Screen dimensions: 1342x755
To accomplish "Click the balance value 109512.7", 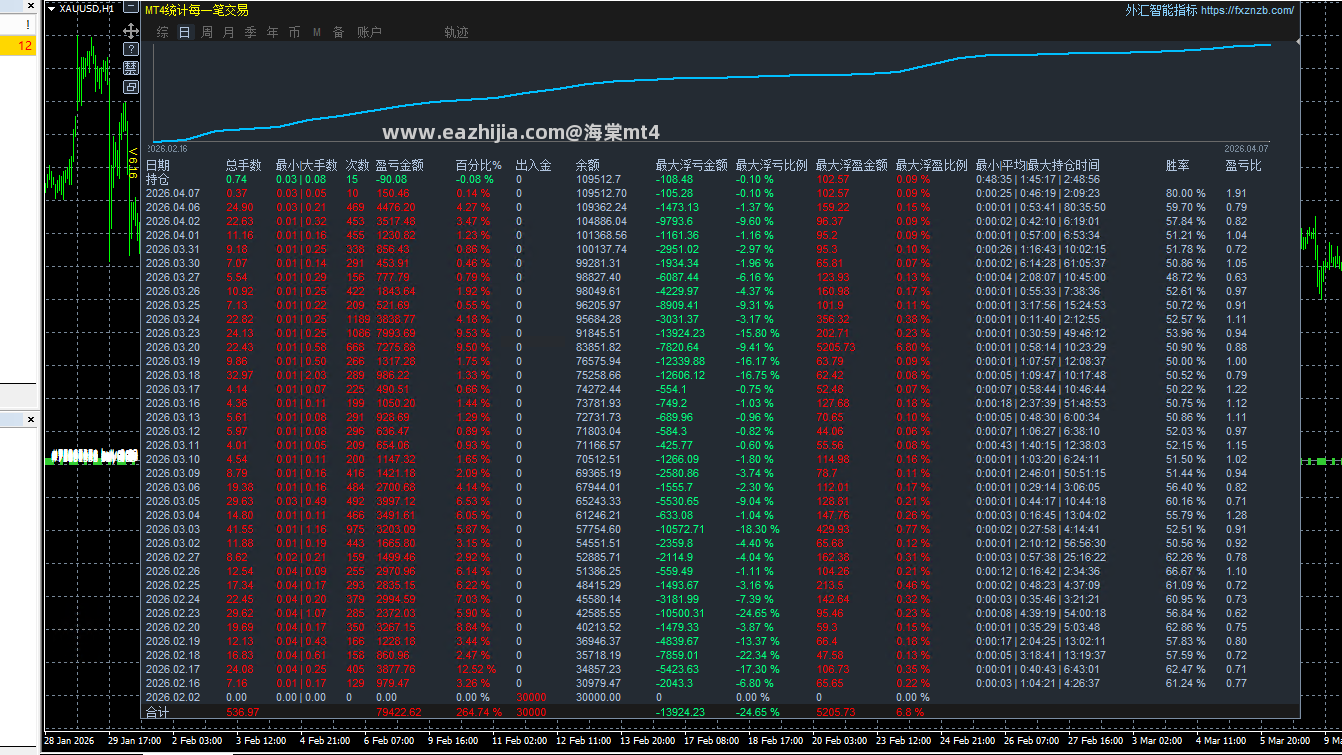I will tap(599, 179).
